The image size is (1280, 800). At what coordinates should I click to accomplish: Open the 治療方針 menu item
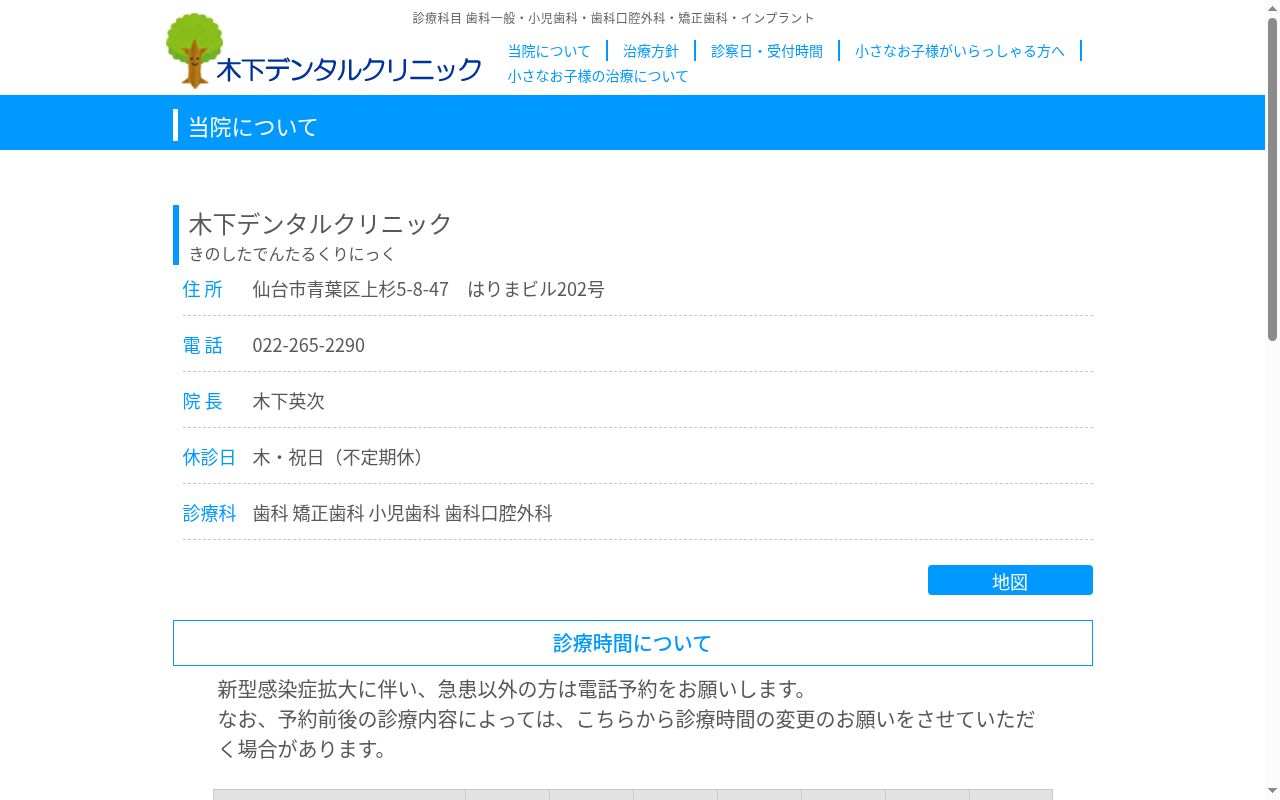coord(651,51)
